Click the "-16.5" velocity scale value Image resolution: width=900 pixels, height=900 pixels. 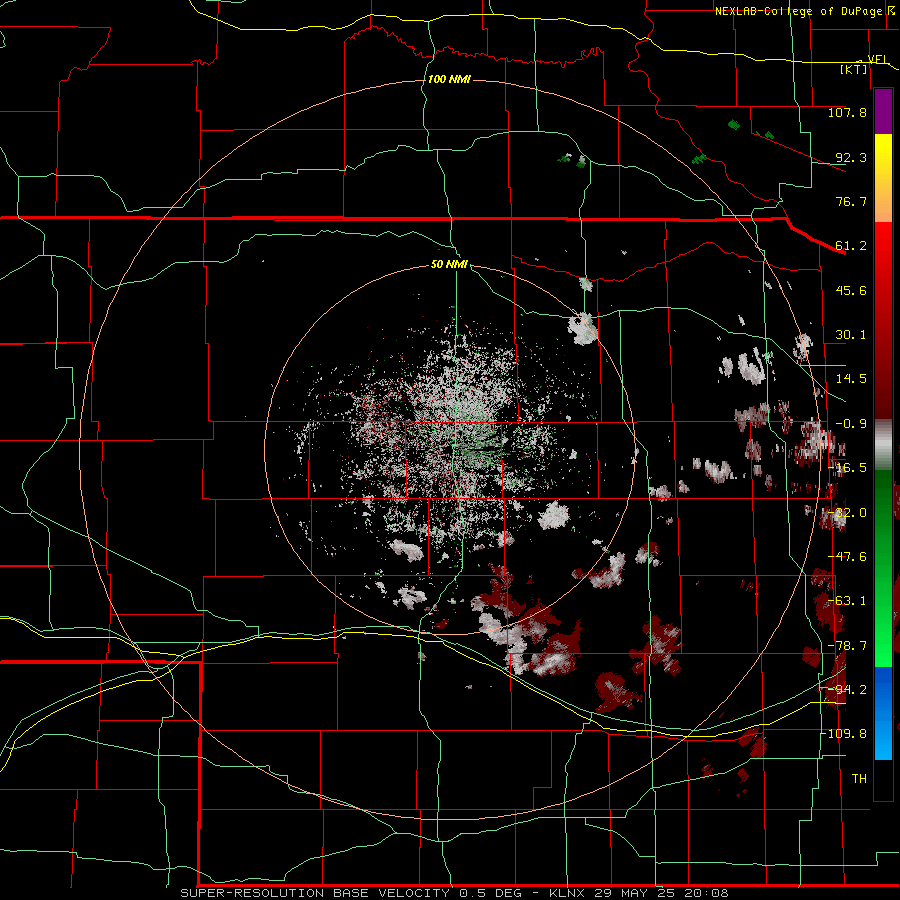[847, 468]
